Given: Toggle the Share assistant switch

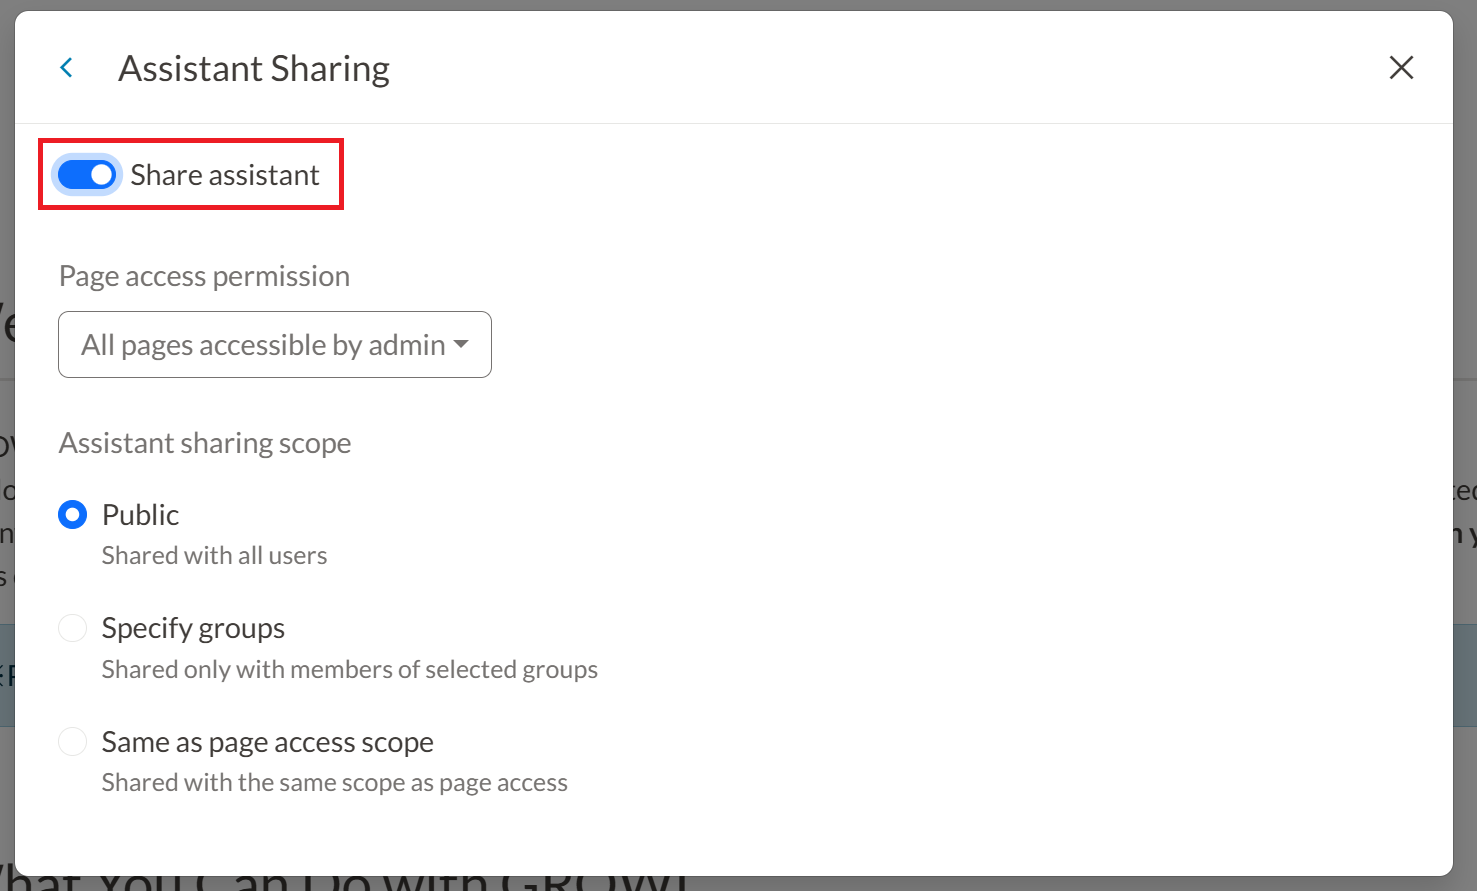Looking at the screenshot, I should (87, 175).
